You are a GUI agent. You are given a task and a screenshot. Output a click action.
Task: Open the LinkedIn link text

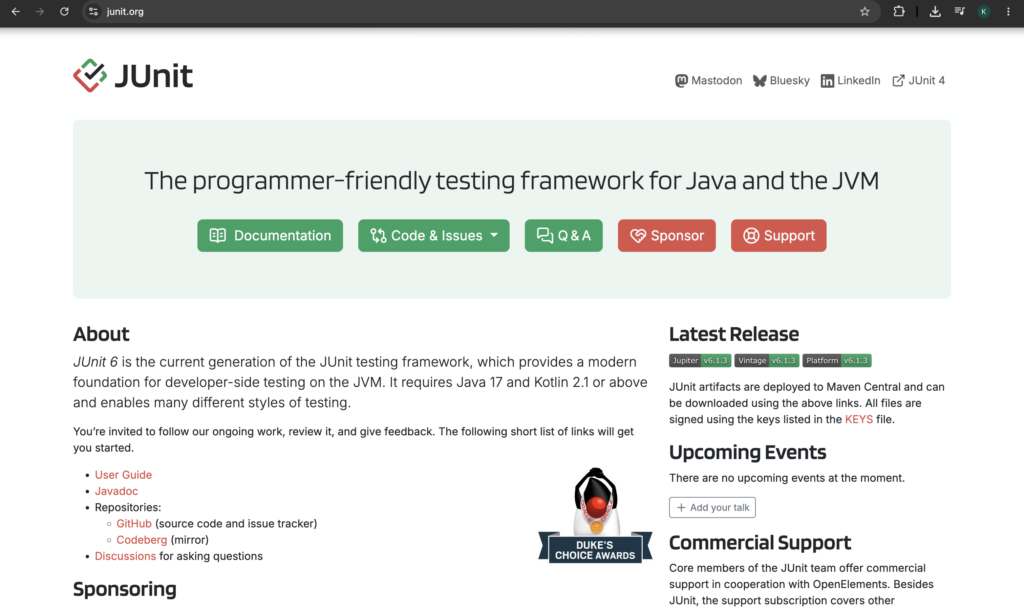[859, 80]
